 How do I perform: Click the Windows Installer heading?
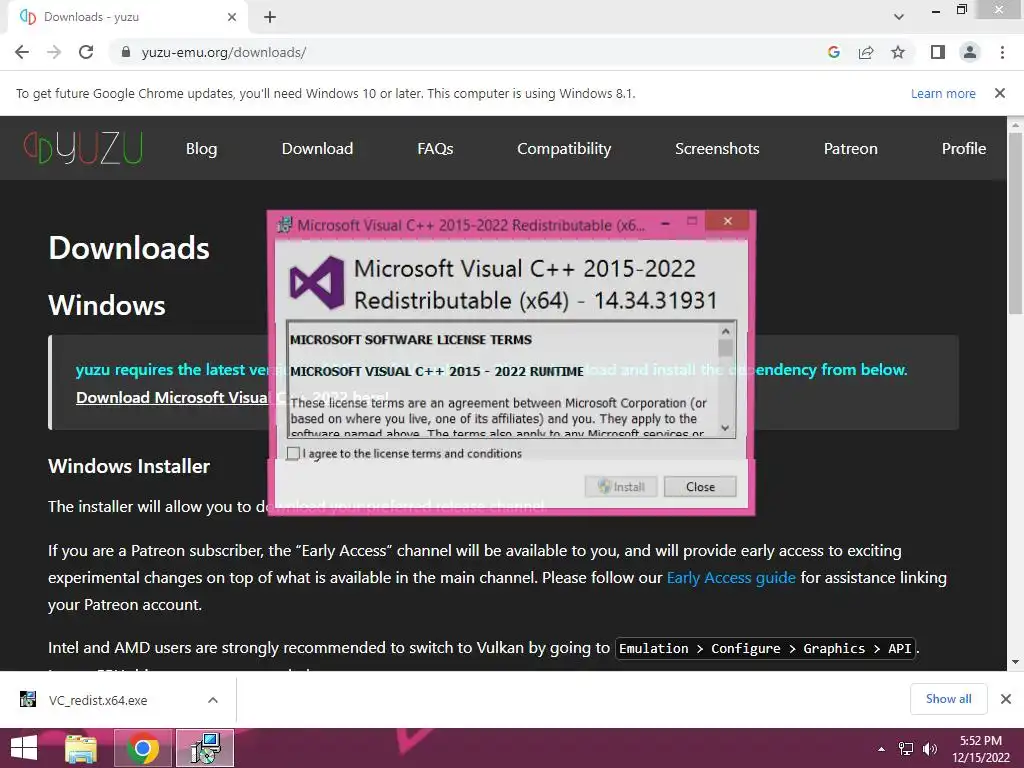[x=129, y=466]
